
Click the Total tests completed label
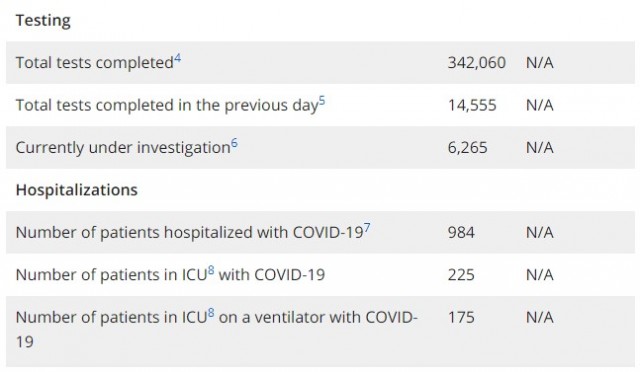(95, 63)
